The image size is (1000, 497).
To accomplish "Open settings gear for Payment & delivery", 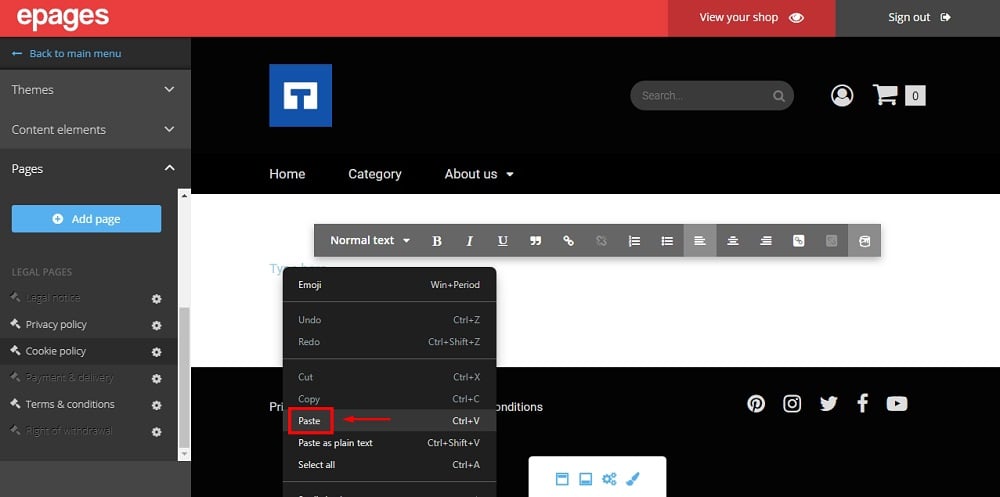I will [x=156, y=378].
